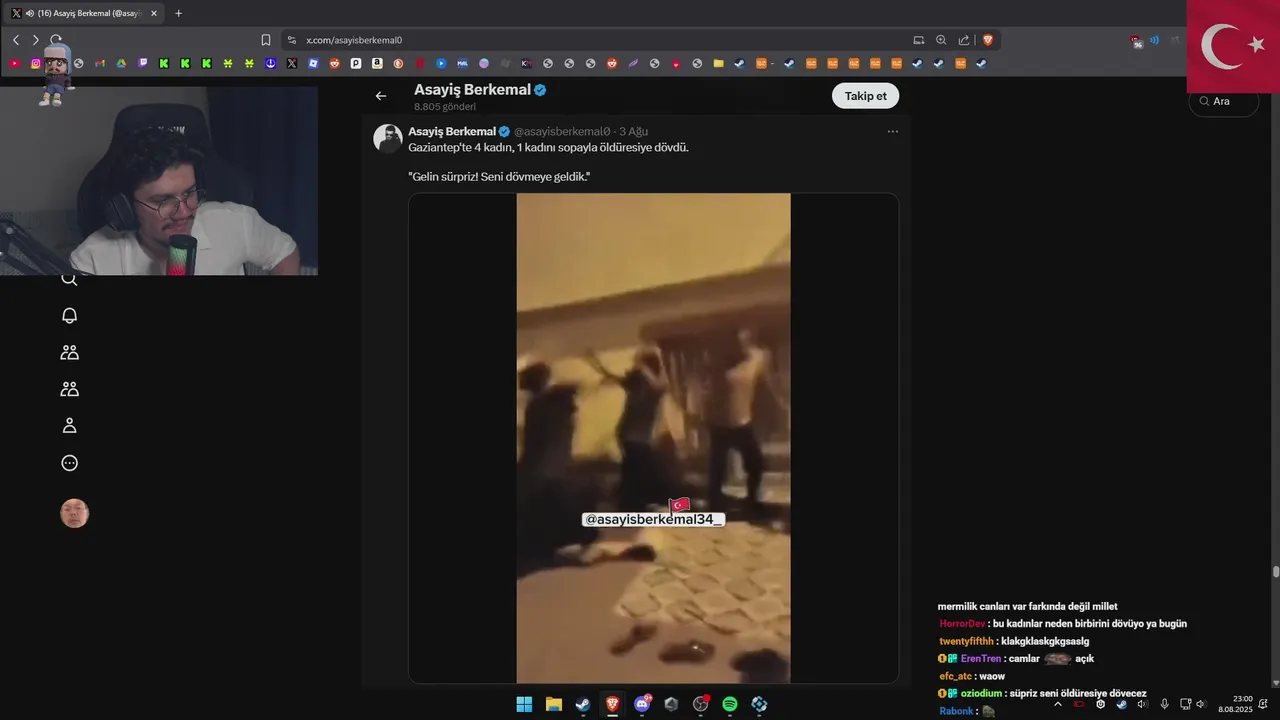Image resolution: width=1280 pixels, height=720 pixels.
Task: Open File Explorer from the taskbar
Action: pyautogui.click(x=554, y=704)
